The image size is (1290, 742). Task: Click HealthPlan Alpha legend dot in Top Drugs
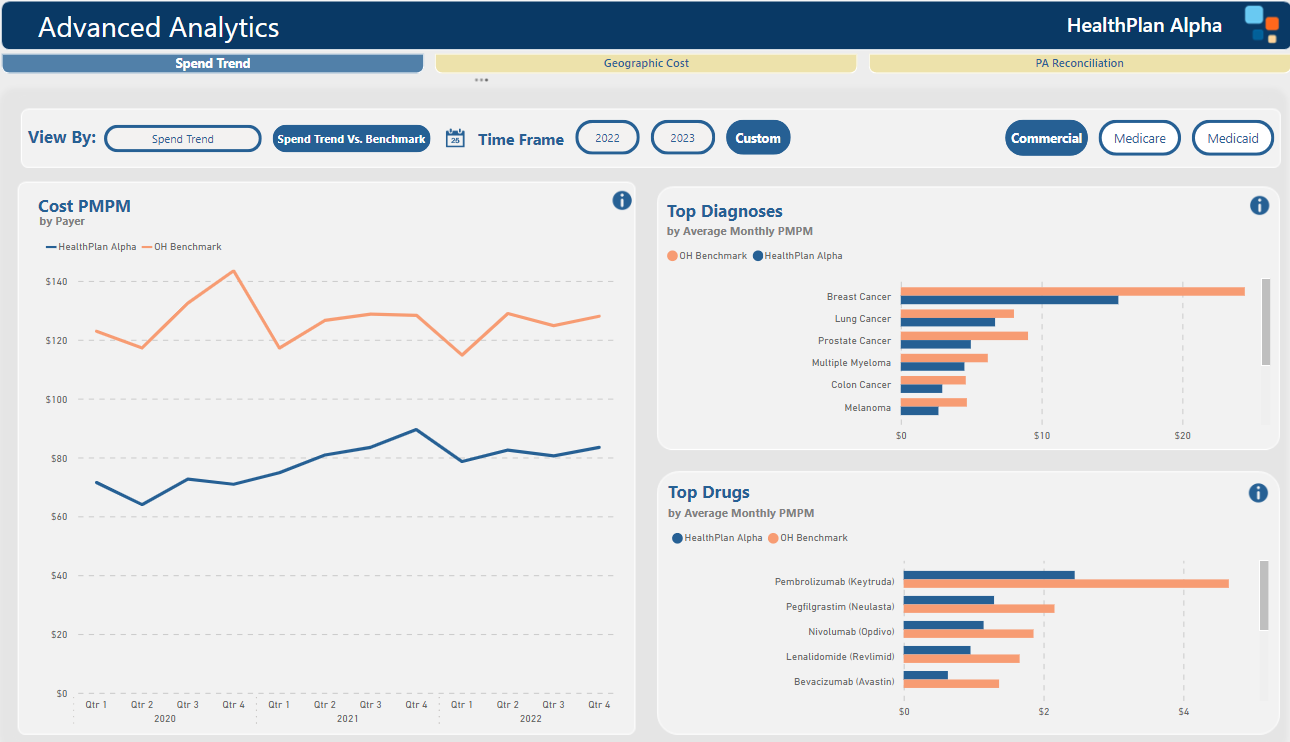[677, 538]
